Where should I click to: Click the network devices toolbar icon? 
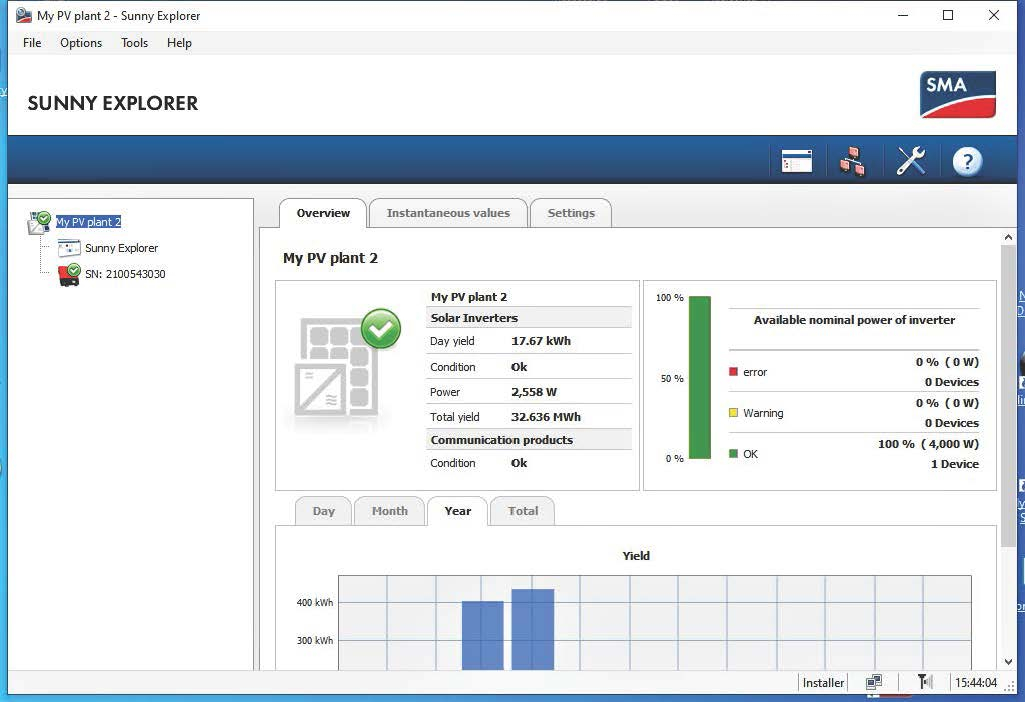coord(852,161)
